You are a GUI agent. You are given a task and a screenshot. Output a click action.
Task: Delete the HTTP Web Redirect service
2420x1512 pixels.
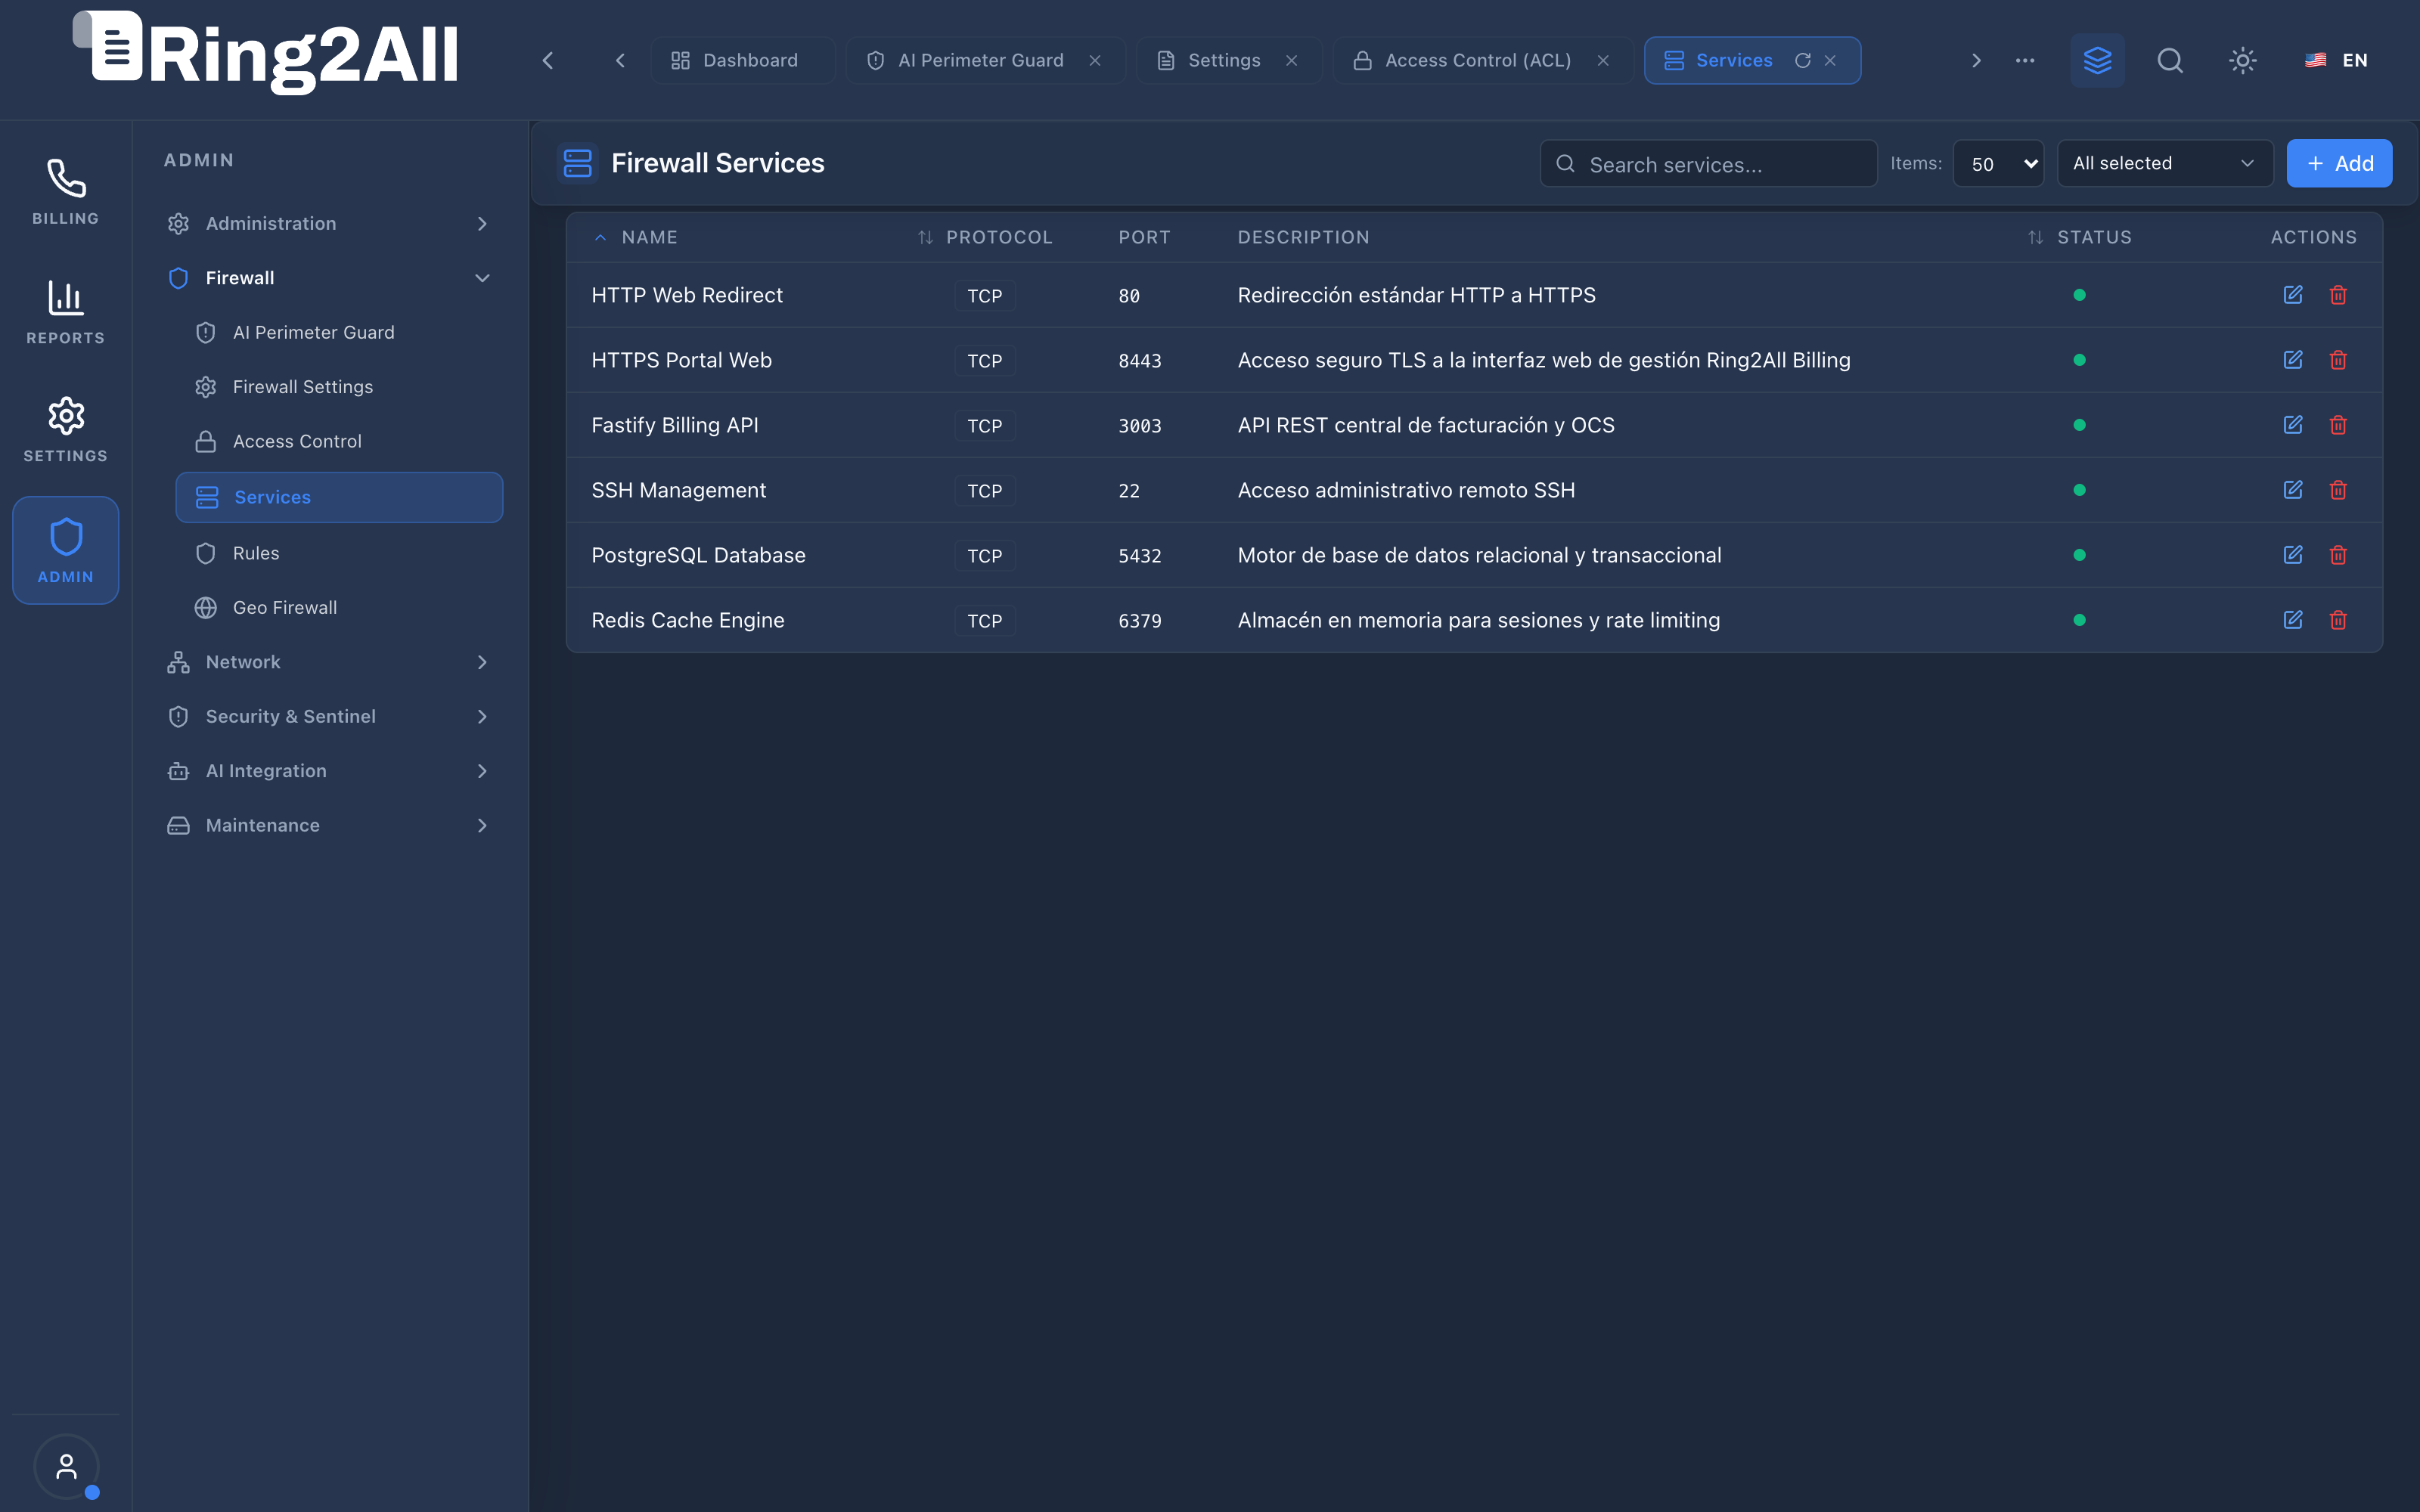[2338, 295]
